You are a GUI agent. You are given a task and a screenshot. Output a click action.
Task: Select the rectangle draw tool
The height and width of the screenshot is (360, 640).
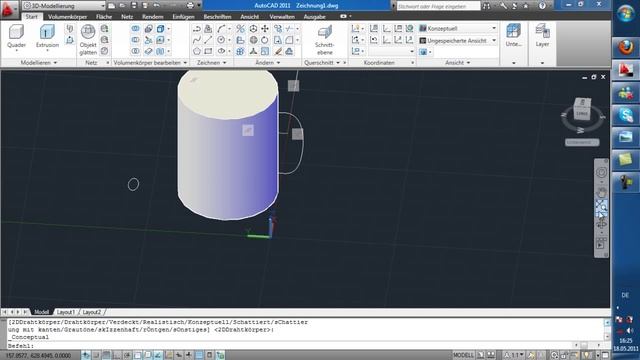(208, 51)
